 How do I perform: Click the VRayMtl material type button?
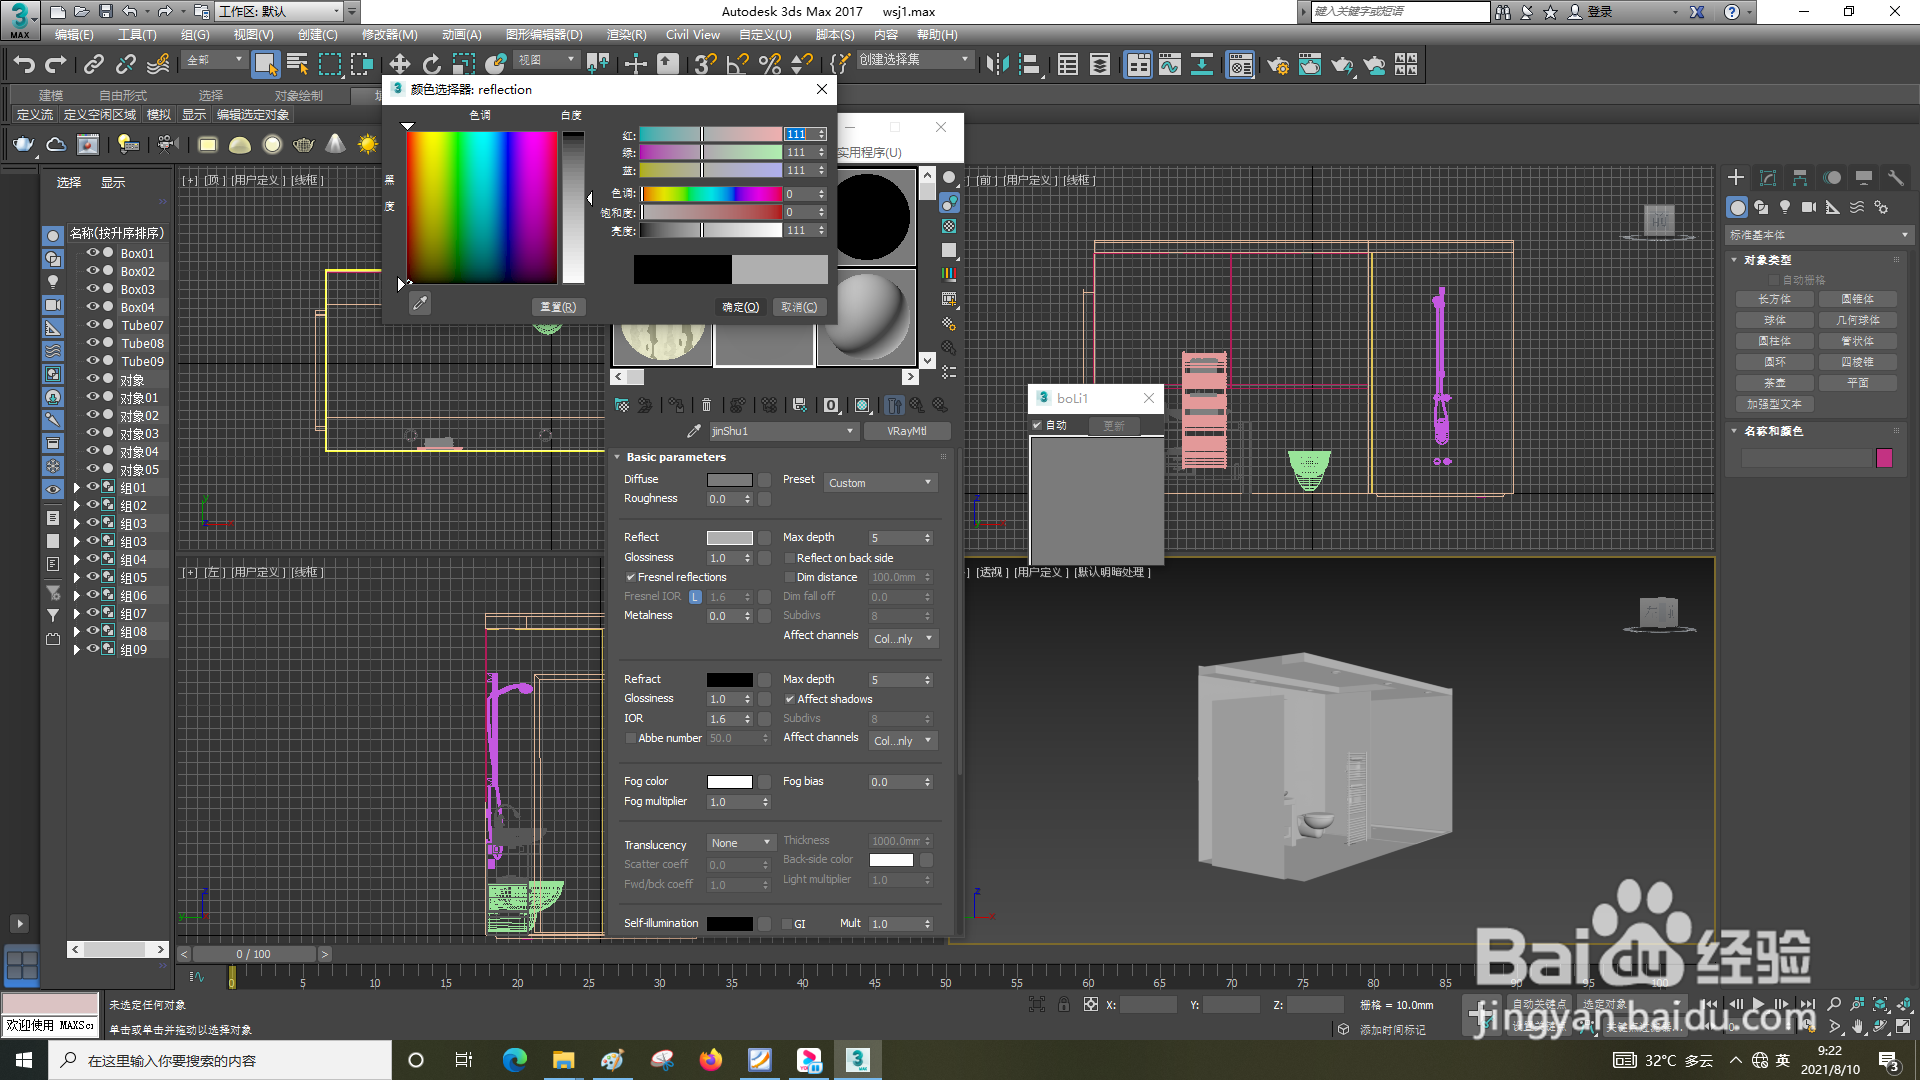point(906,432)
